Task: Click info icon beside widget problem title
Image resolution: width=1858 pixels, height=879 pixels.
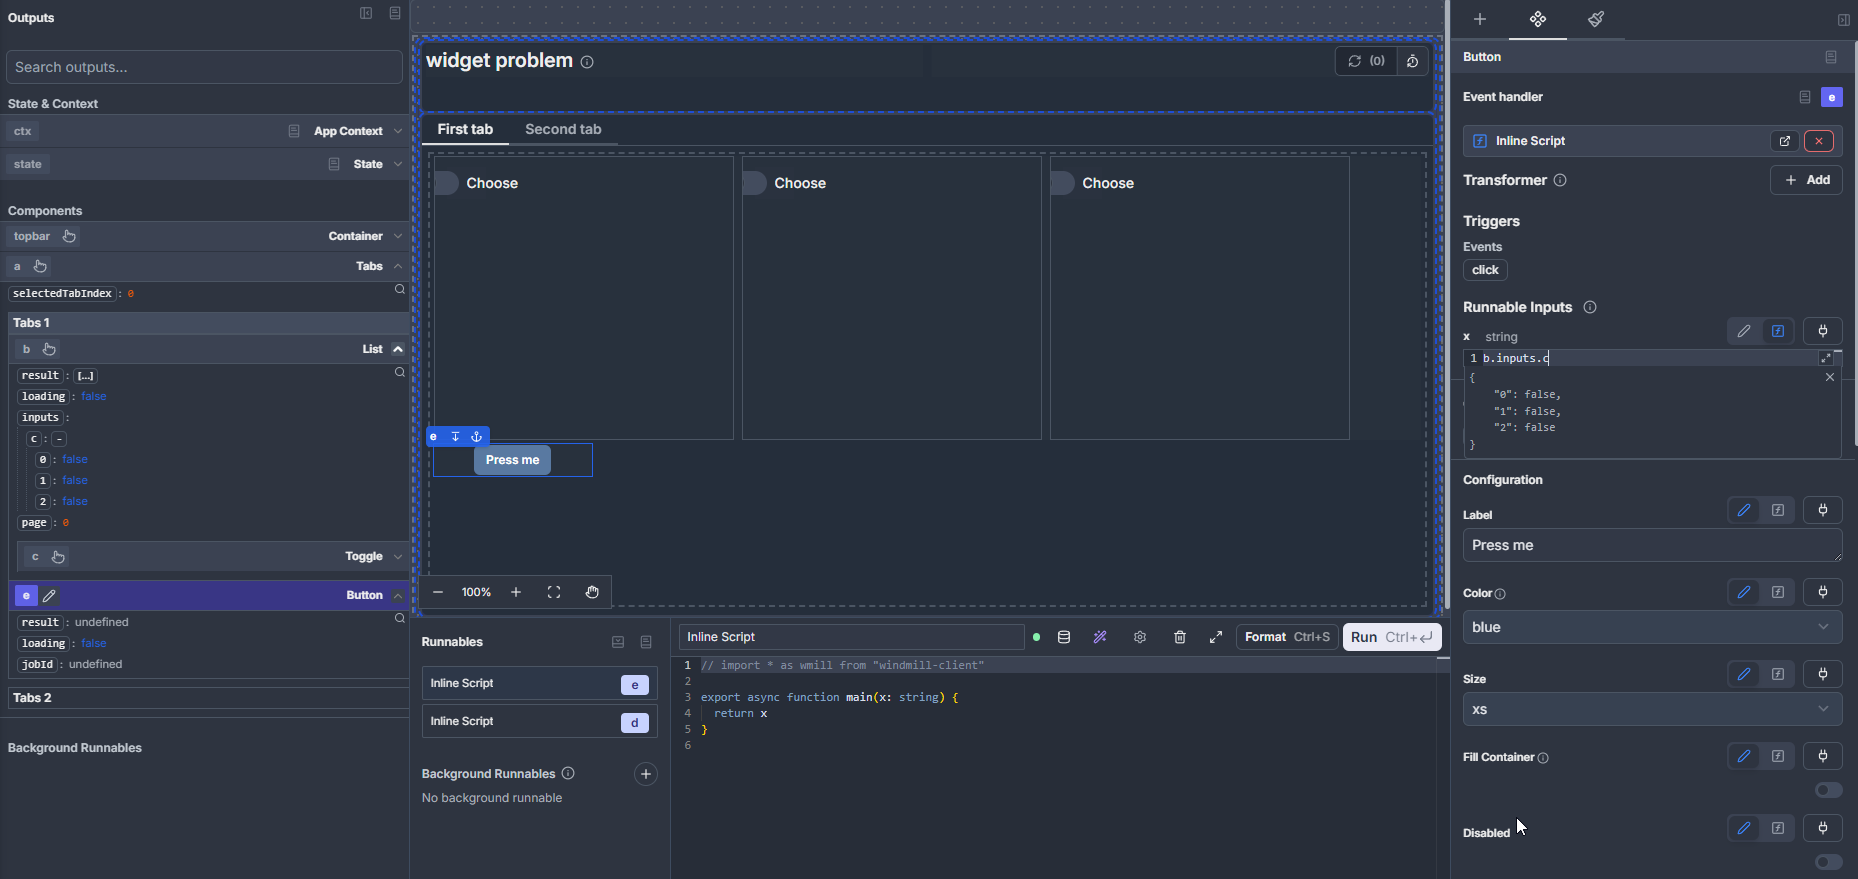Action: 587,62
